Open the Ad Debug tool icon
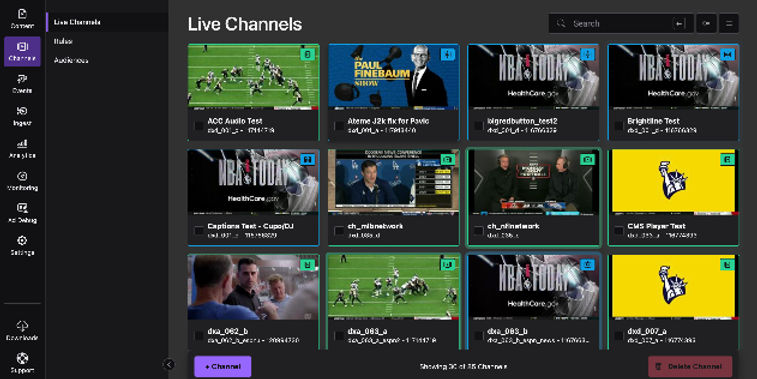The image size is (757, 379). [22, 213]
